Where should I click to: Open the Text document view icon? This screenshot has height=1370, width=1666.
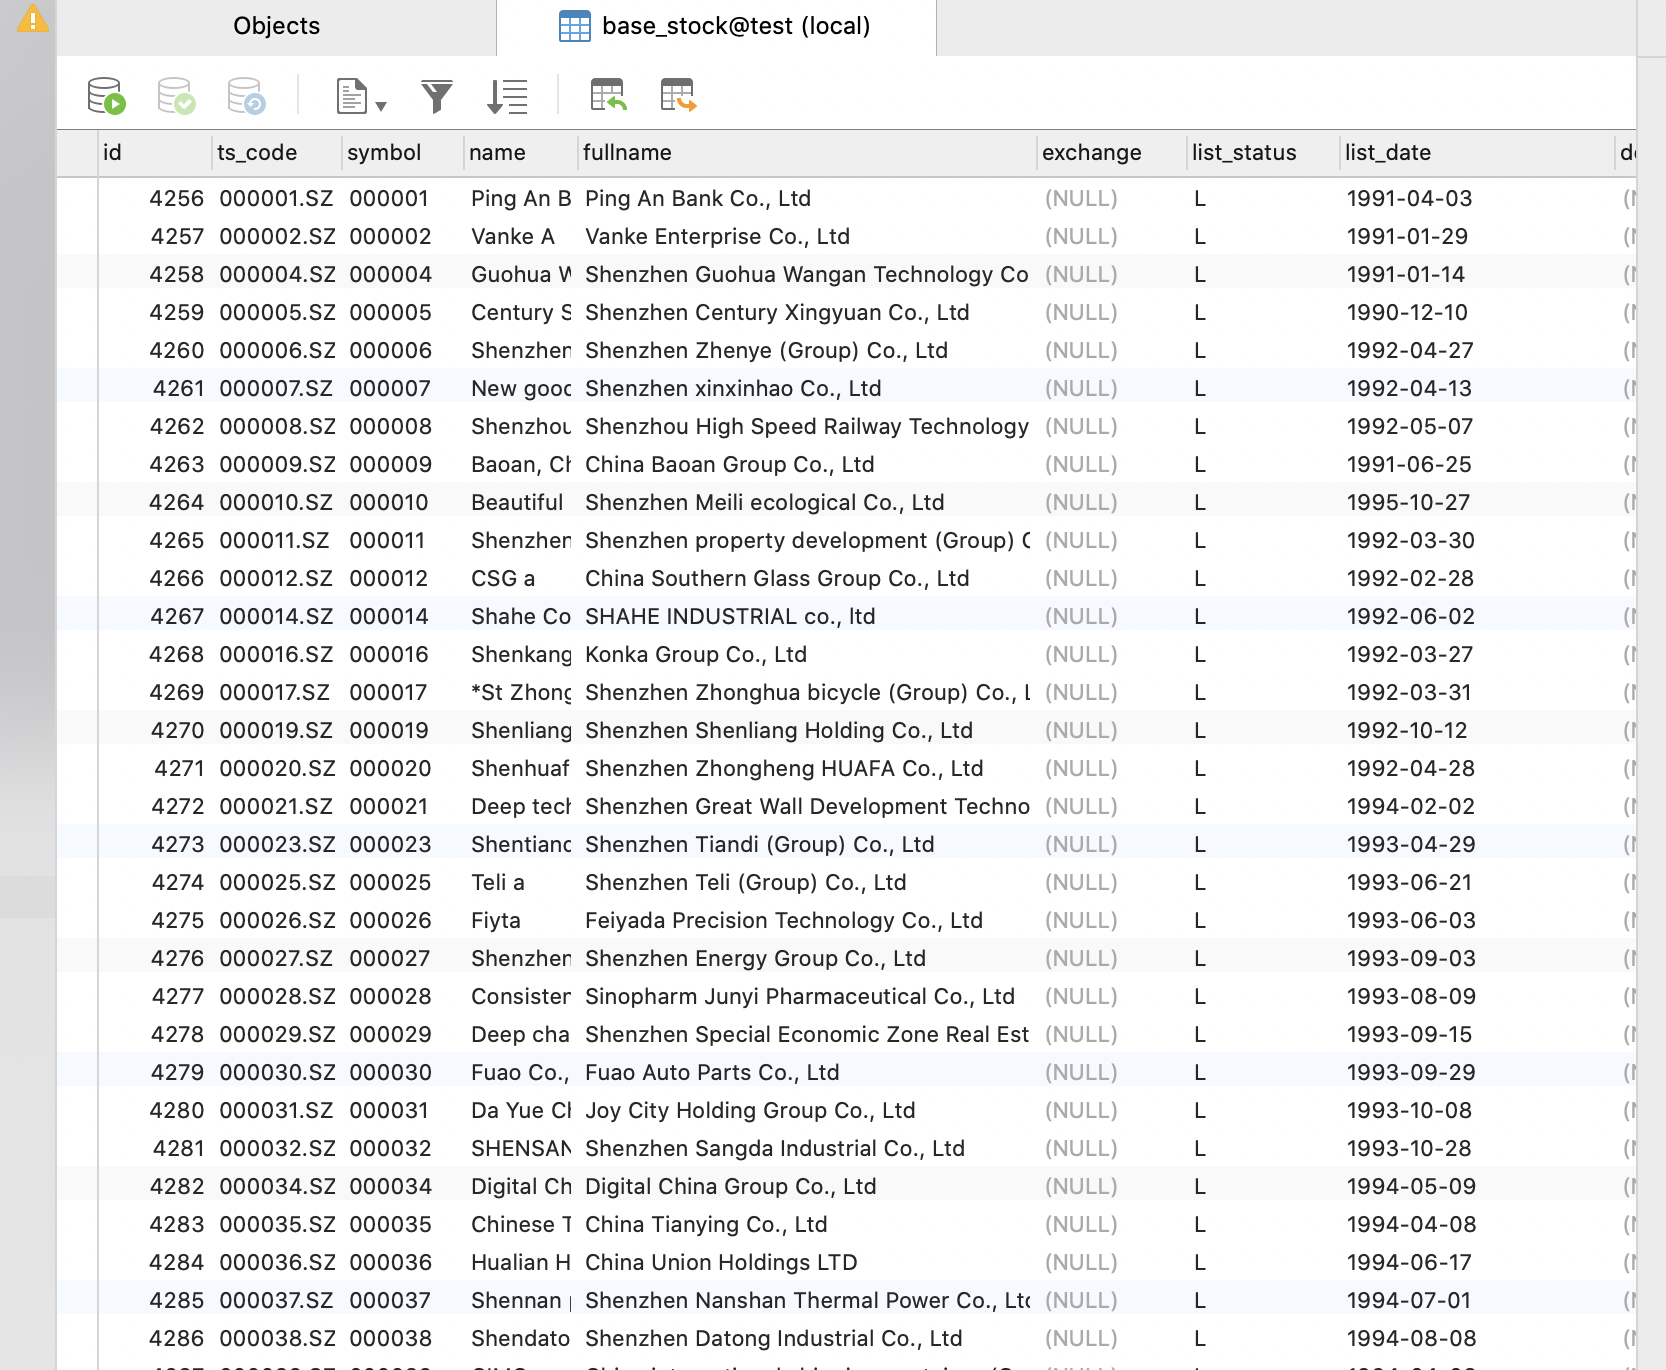coord(351,96)
